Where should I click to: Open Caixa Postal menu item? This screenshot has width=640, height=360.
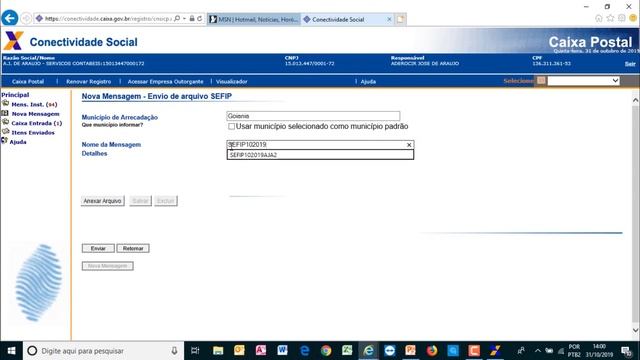(28, 82)
